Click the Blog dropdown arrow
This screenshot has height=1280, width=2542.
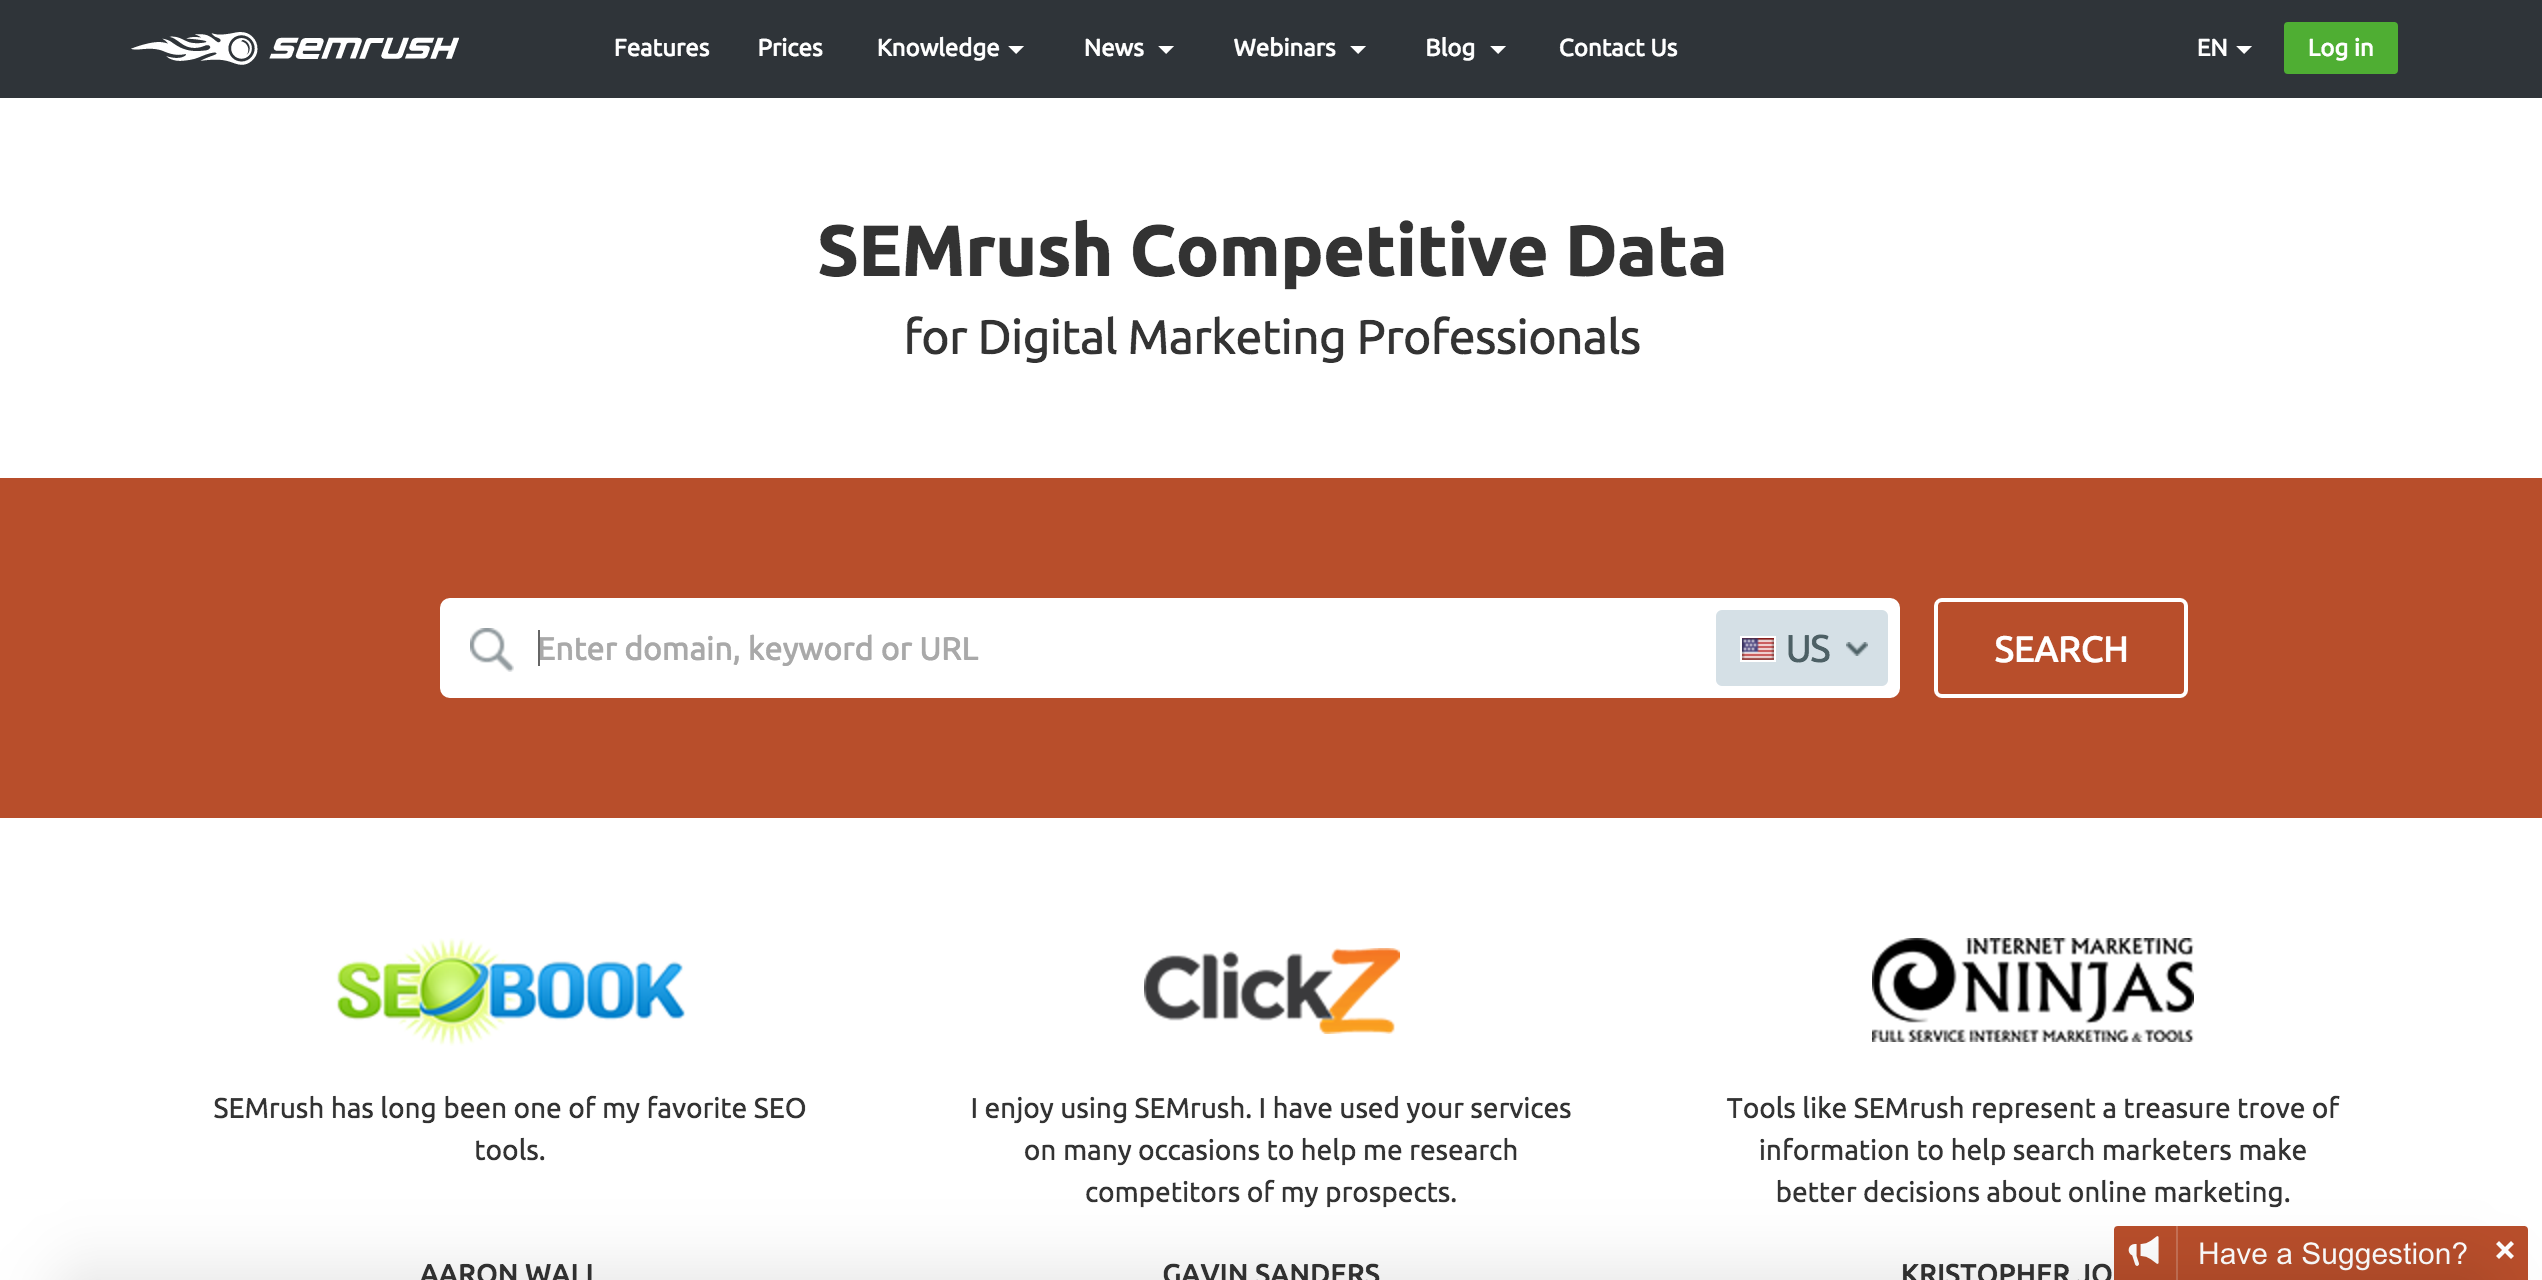tap(1502, 49)
